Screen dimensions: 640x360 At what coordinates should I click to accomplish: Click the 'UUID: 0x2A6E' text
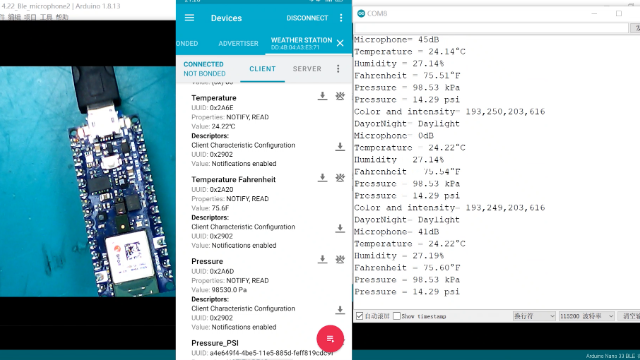click(212, 108)
